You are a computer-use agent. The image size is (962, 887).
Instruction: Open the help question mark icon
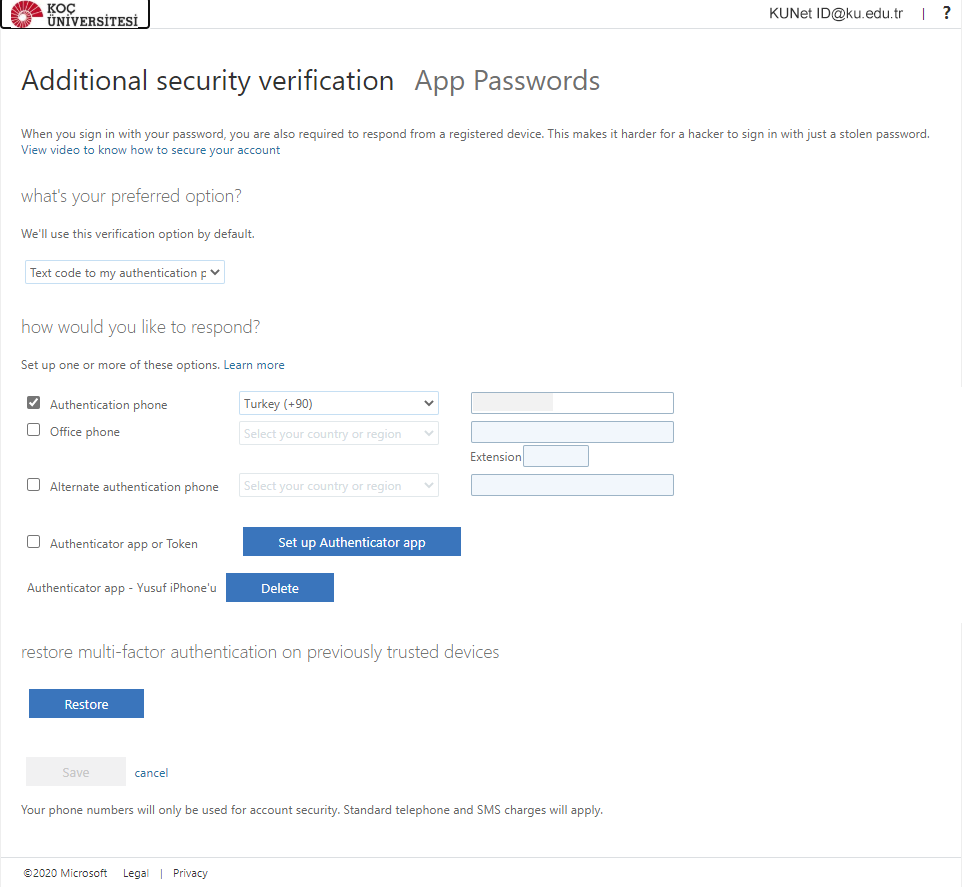tap(946, 13)
